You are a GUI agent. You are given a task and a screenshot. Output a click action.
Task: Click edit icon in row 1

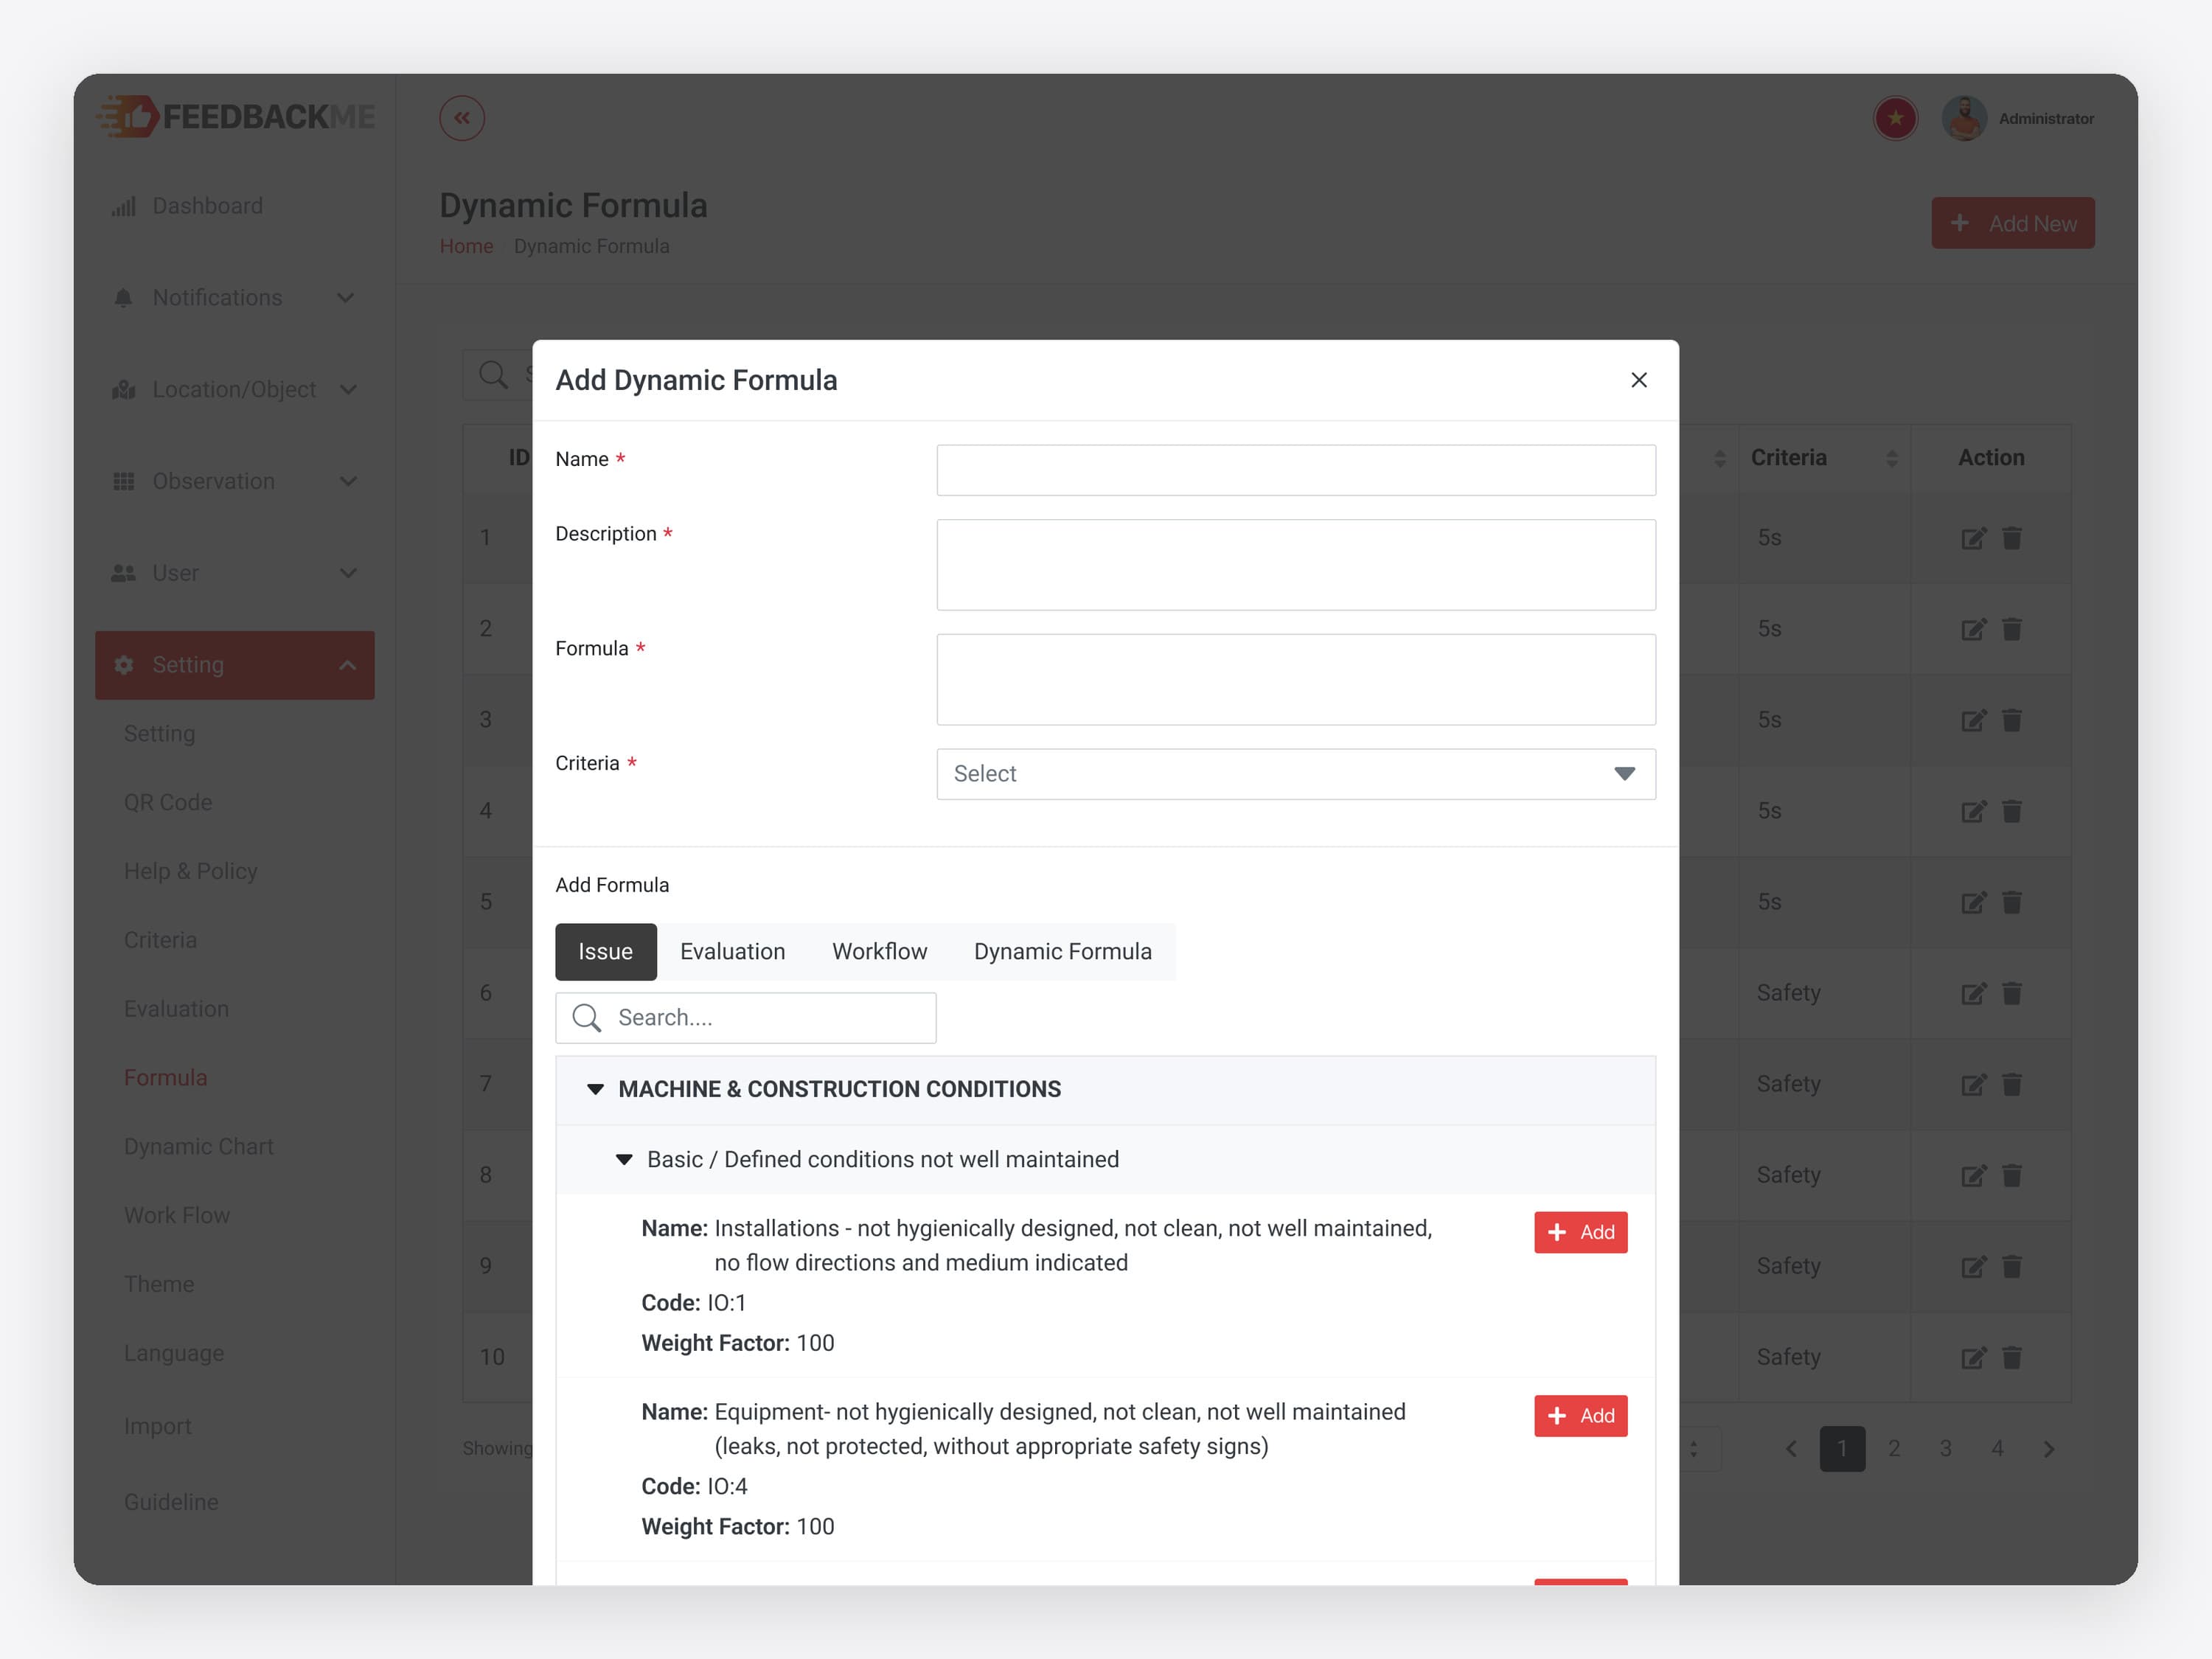pos(1972,538)
